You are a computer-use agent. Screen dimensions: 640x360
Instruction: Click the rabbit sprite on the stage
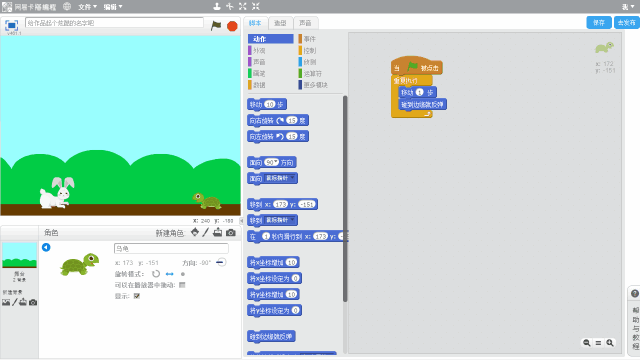tap(57, 193)
